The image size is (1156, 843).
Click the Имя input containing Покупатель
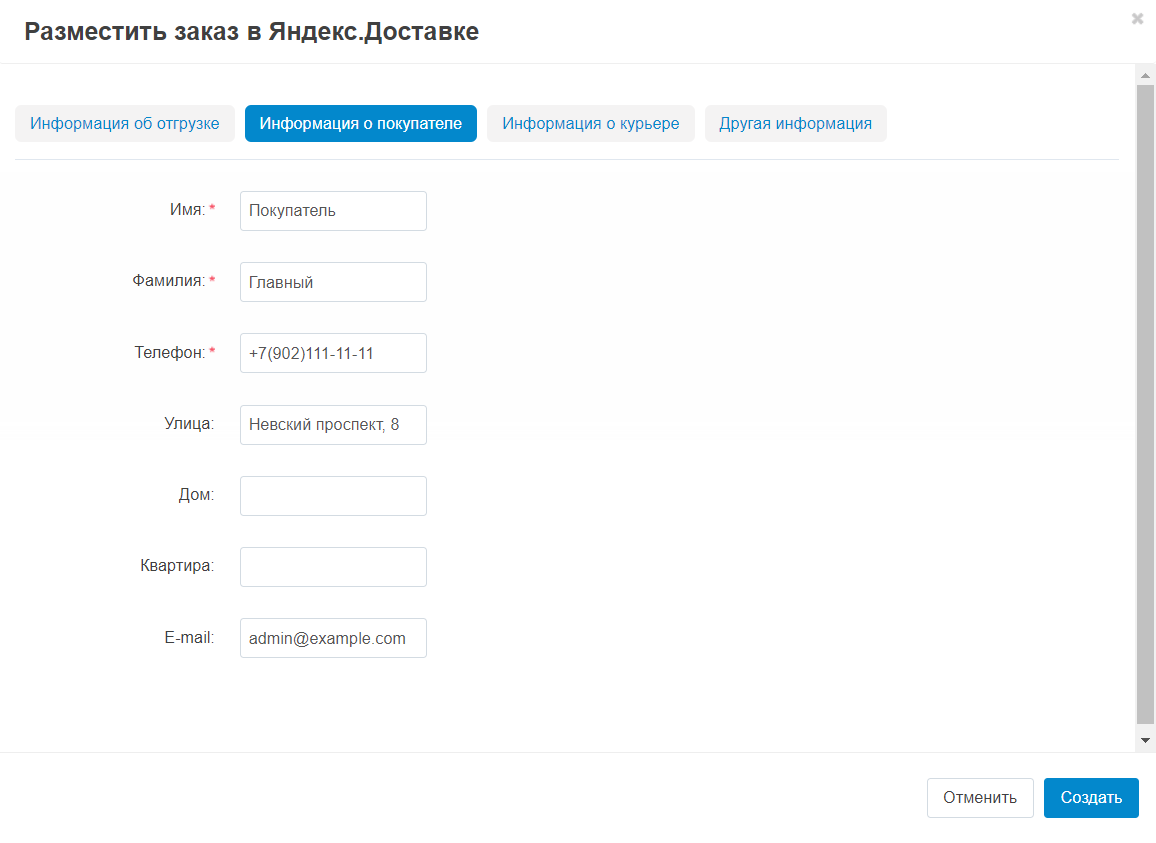pyautogui.click(x=333, y=211)
